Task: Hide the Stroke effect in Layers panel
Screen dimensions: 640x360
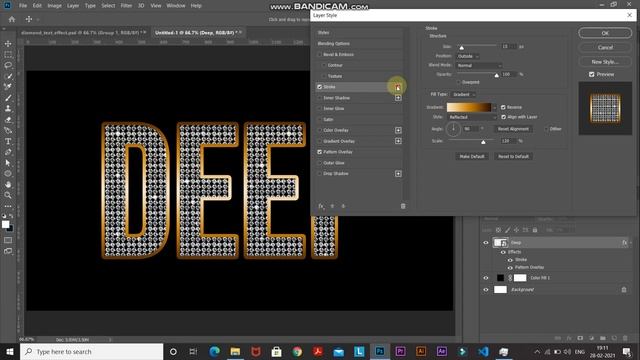Action: click(510, 260)
